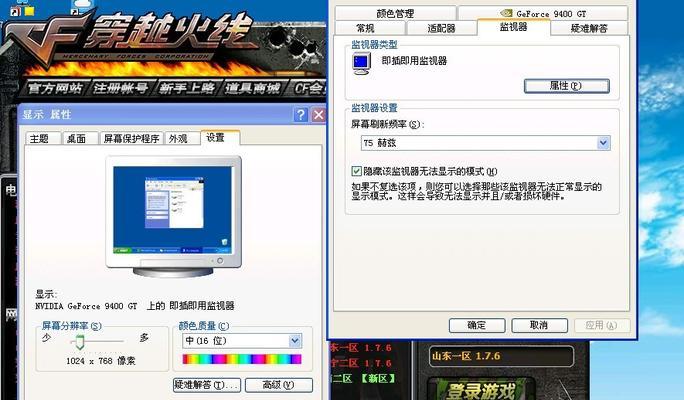Select the 屏幕保护程序 tab
Screen dimensions: 684x400
(131, 138)
